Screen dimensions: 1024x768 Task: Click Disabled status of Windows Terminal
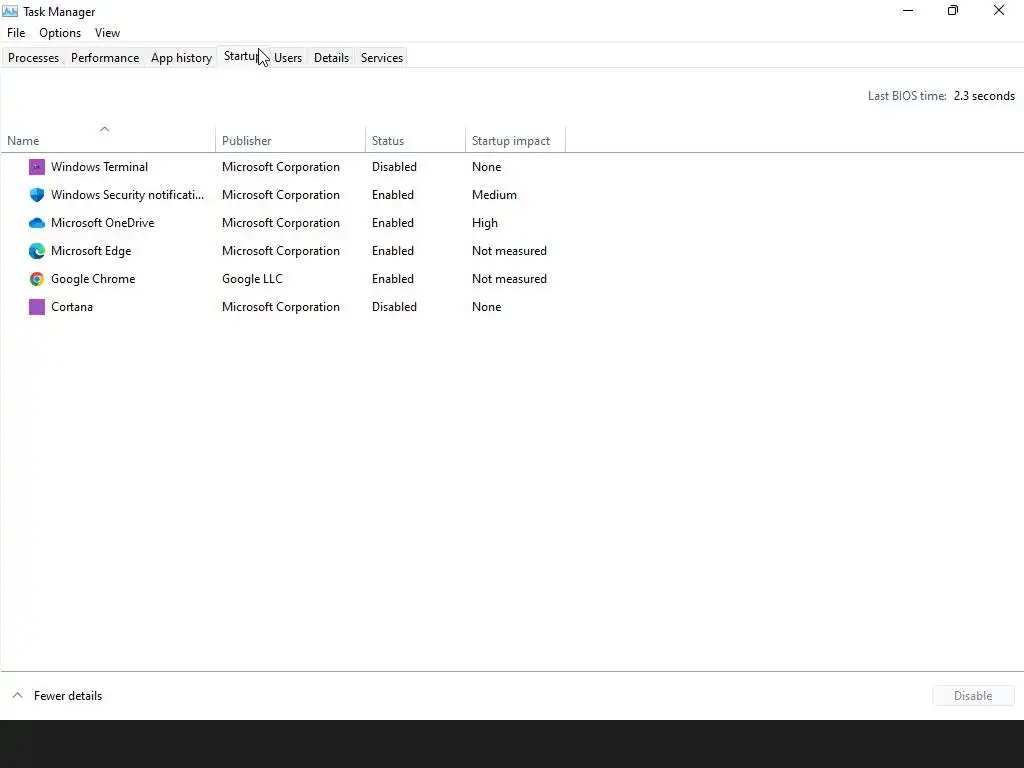pos(394,167)
